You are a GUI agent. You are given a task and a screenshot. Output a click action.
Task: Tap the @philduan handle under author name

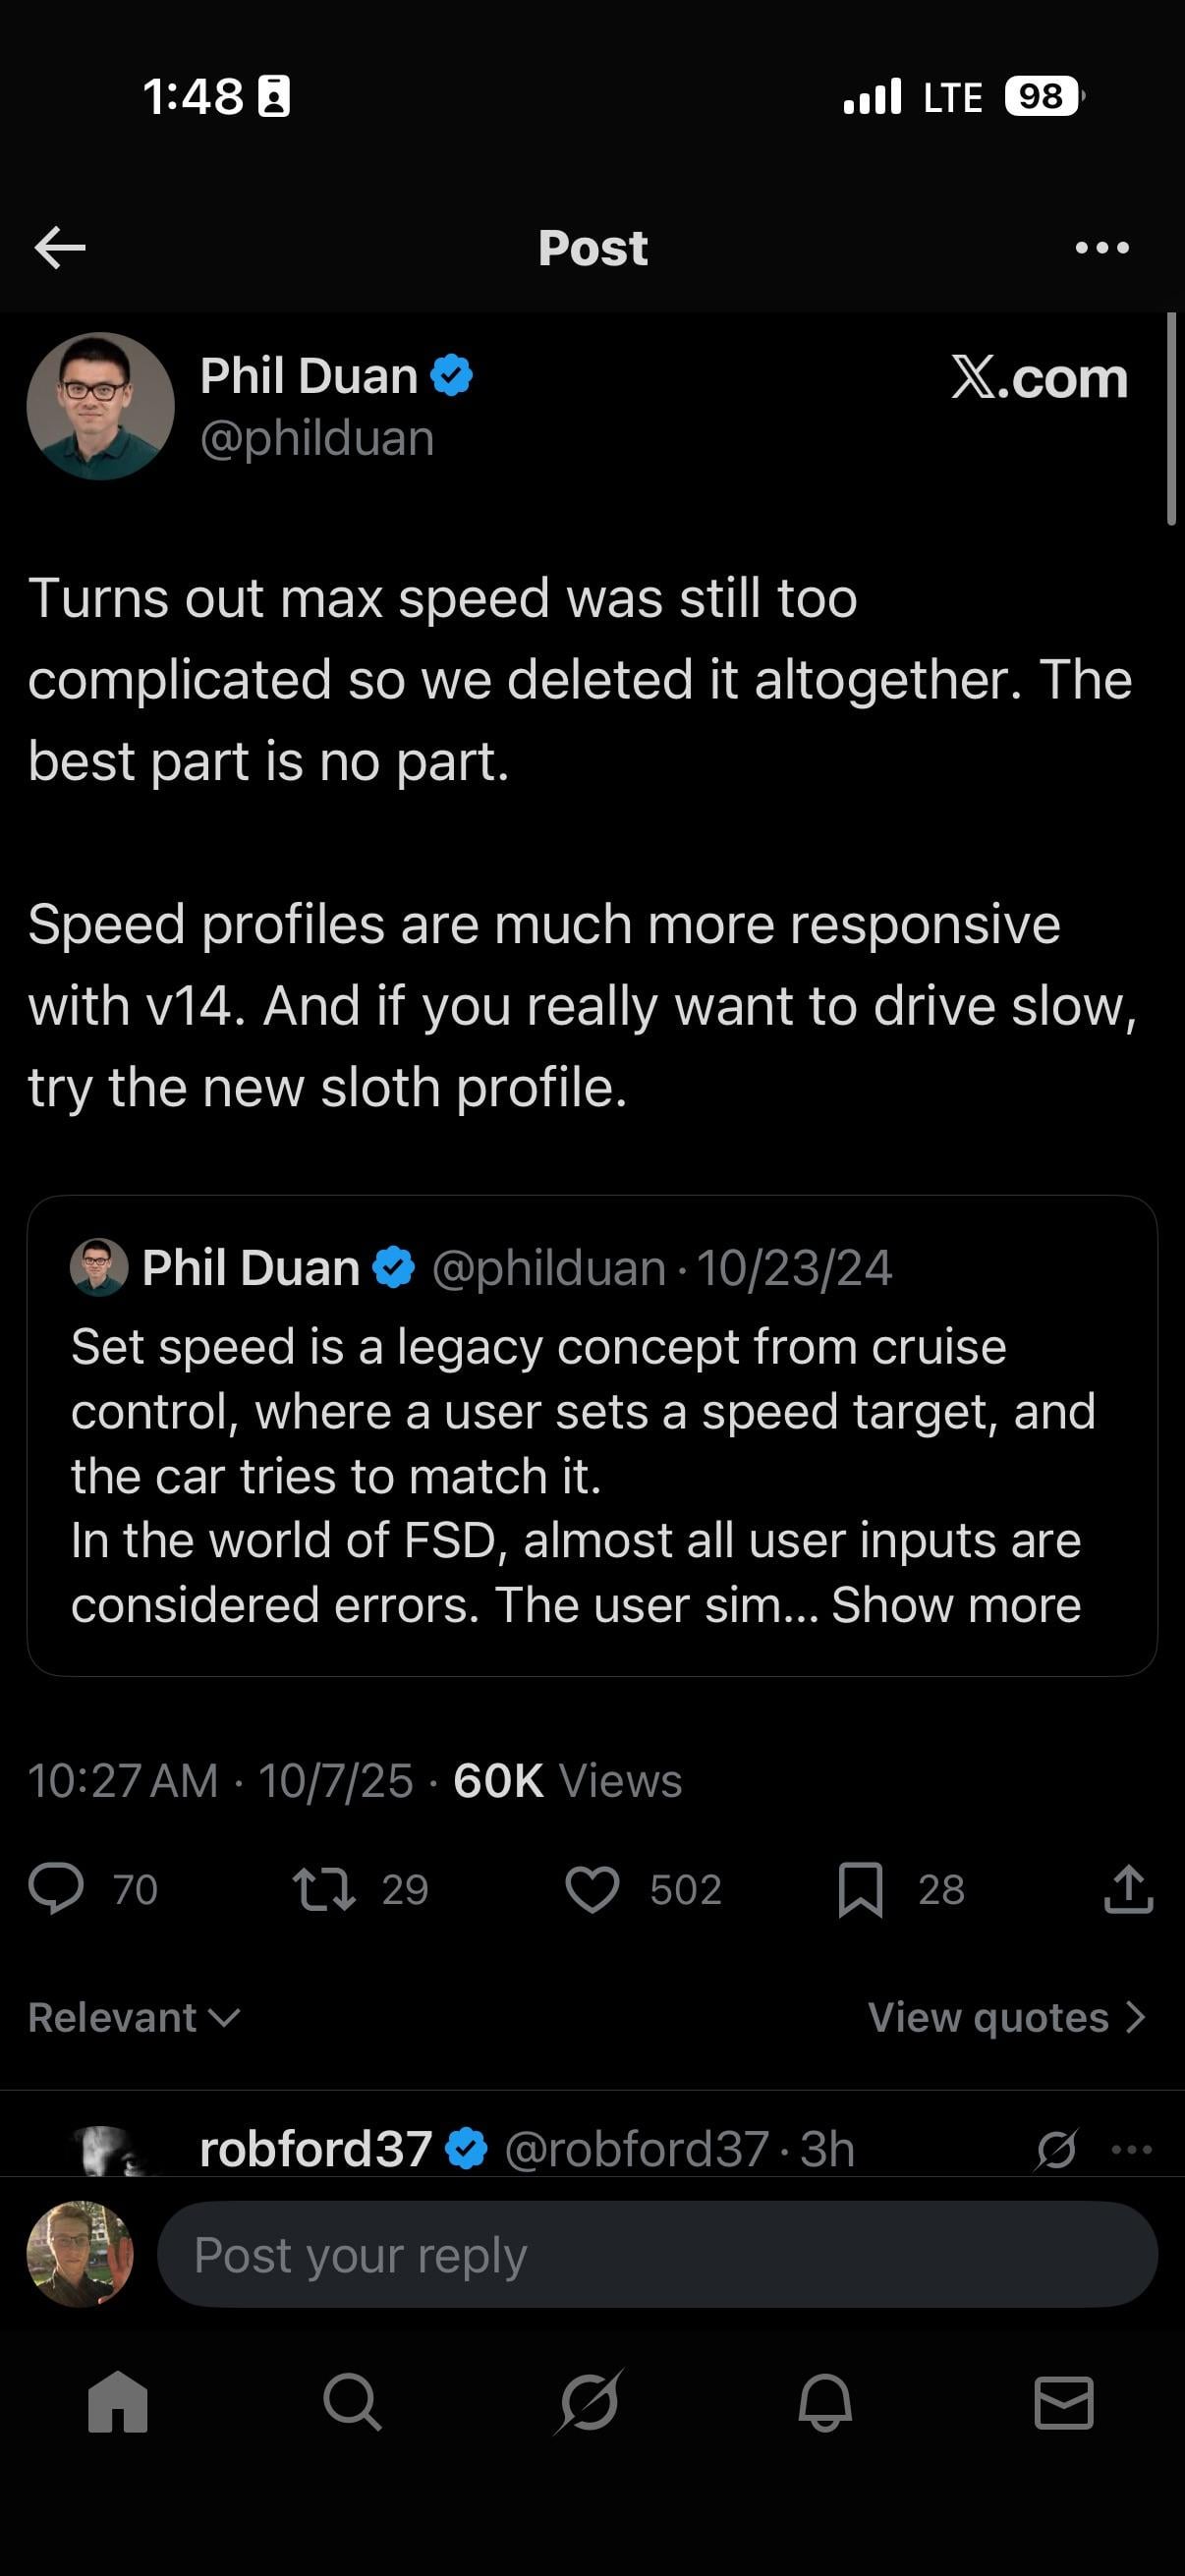[x=317, y=439]
